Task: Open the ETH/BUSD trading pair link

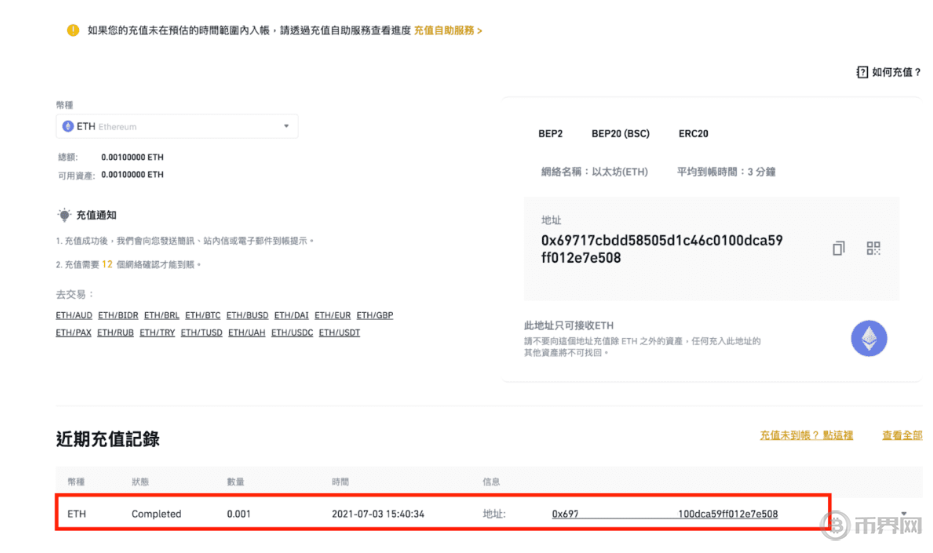Action: tap(246, 315)
